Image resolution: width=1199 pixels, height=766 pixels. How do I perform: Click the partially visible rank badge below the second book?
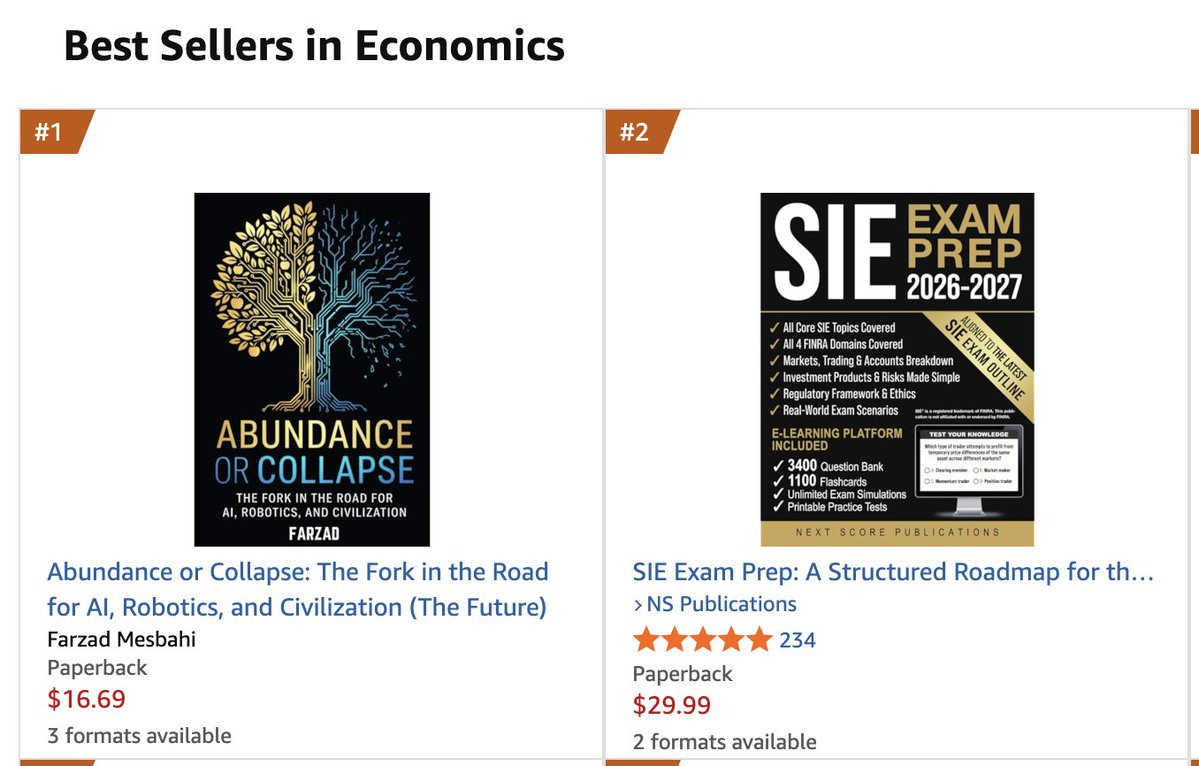pos(636,762)
